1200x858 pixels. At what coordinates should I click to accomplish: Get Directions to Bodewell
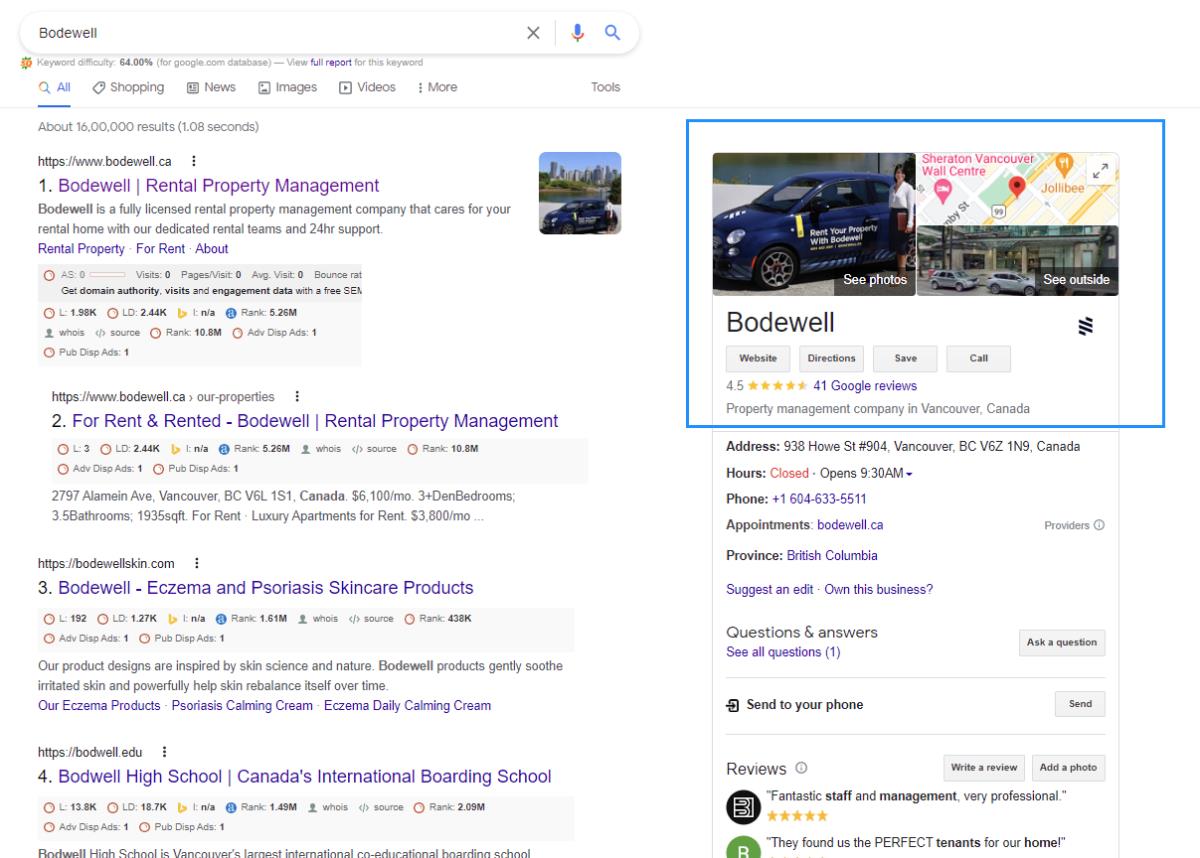click(x=831, y=359)
